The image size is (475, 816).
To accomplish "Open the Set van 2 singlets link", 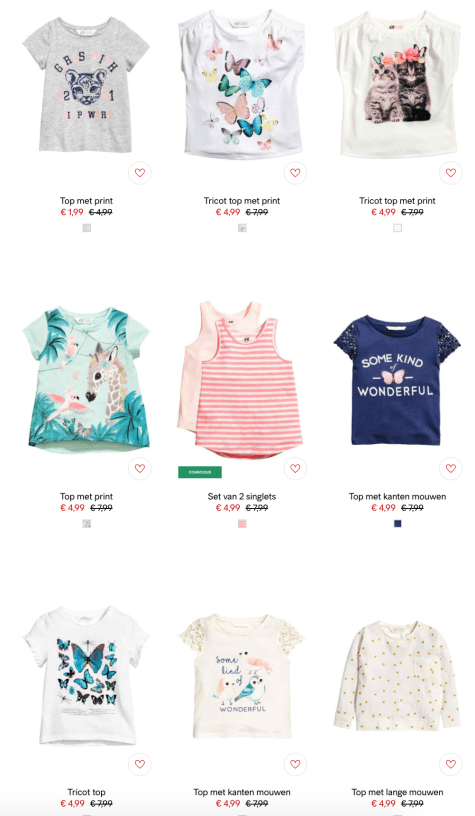I will pos(242,496).
